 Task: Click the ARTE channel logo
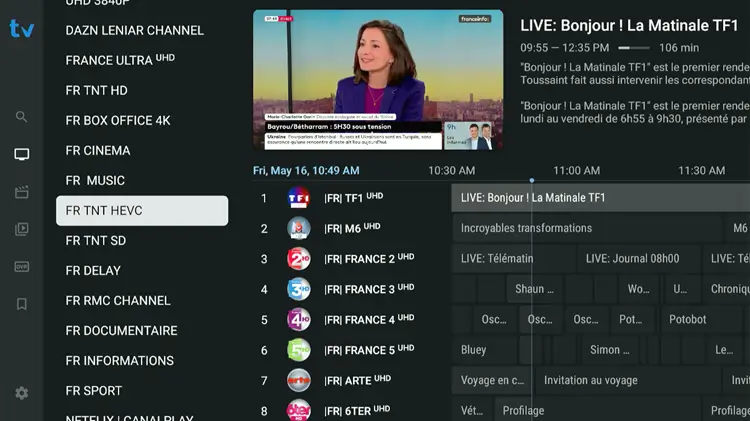(298, 380)
